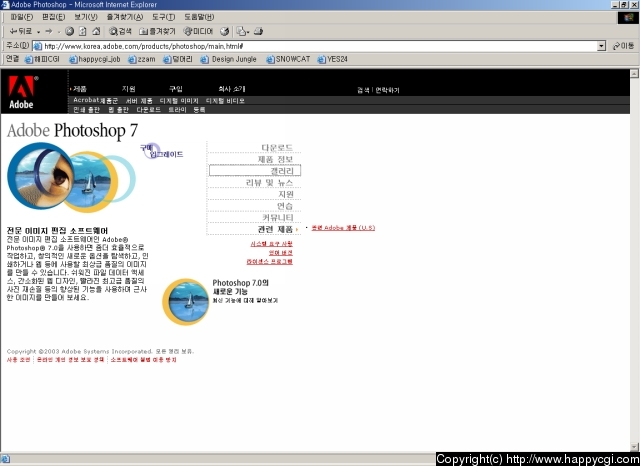Screen dimensions: 640x466
Task: Click the vertical scrollbar down arrow
Action: click(x=634, y=447)
